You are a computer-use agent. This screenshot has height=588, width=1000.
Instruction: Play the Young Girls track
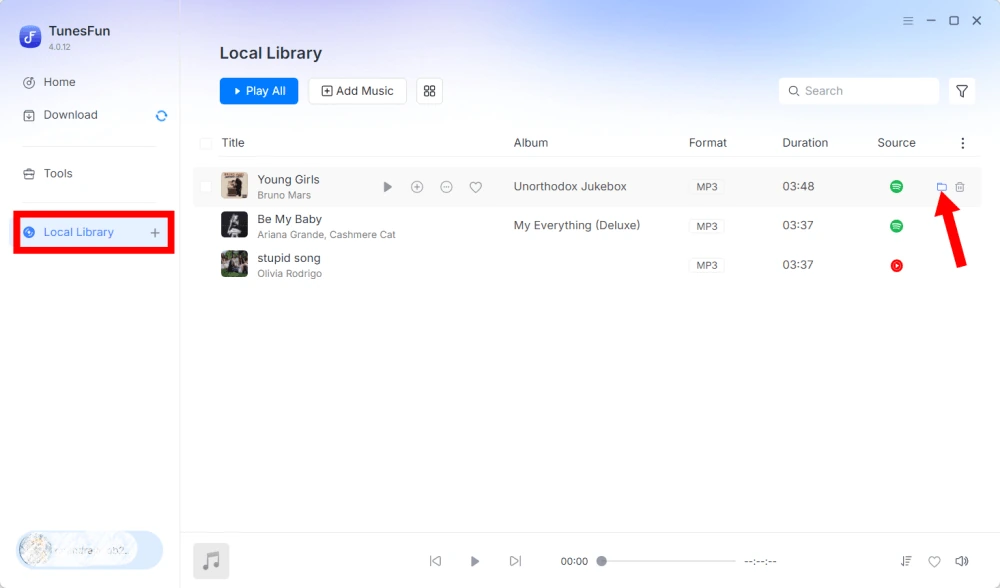coord(387,187)
